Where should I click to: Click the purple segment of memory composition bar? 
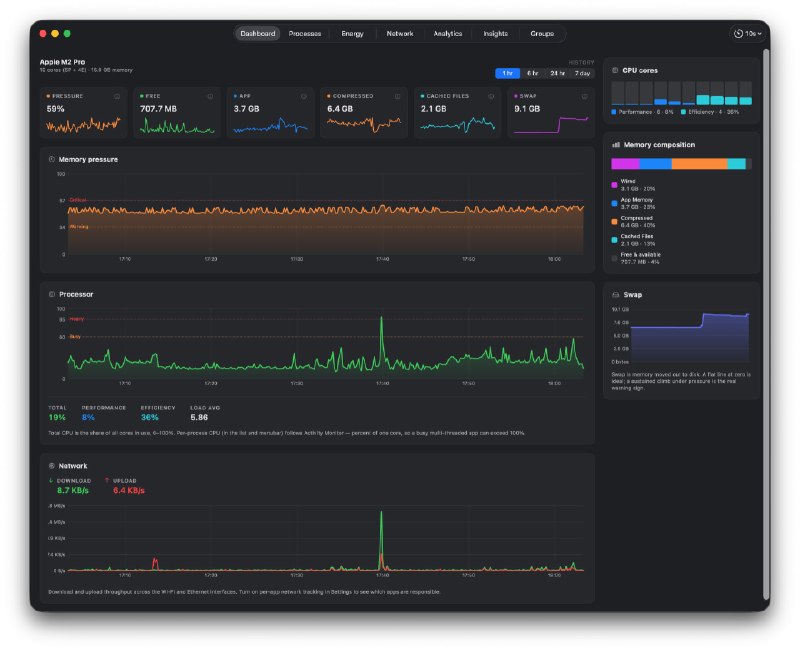(625, 164)
